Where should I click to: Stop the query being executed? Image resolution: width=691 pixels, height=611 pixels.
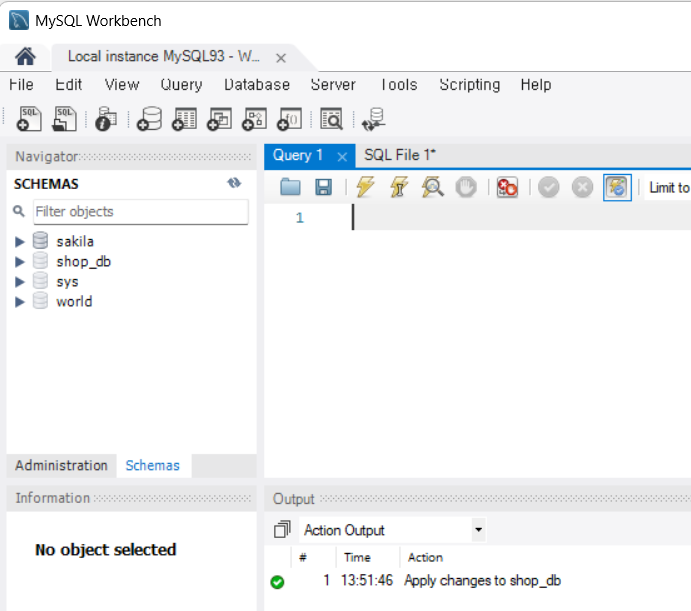point(466,187)
